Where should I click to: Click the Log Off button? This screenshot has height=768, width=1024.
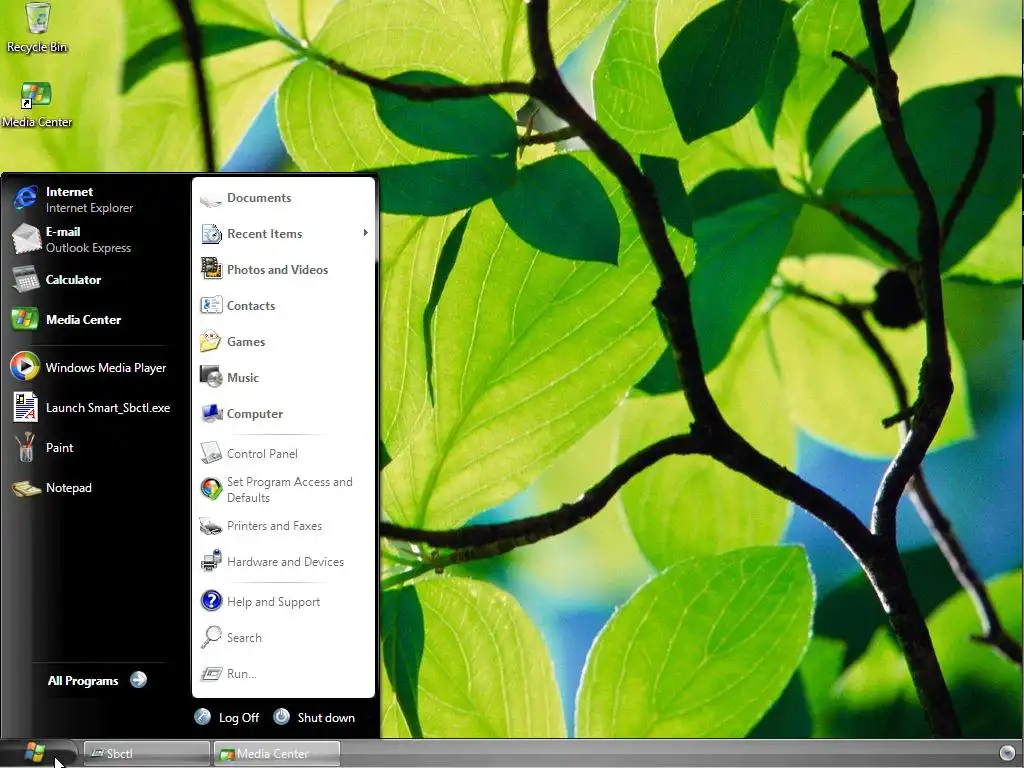pos(227,717)
